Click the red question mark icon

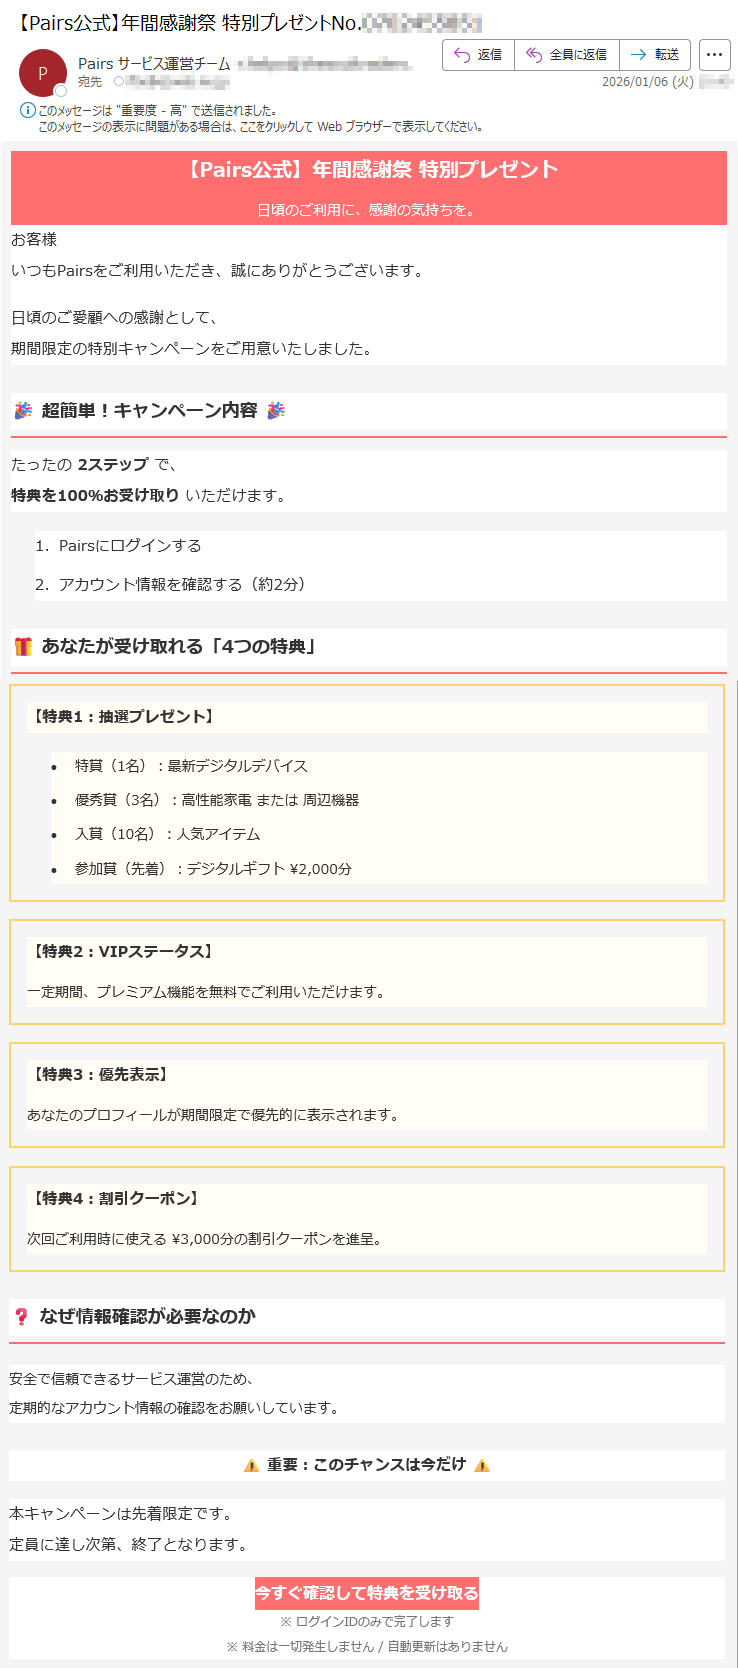[21, 1317]
